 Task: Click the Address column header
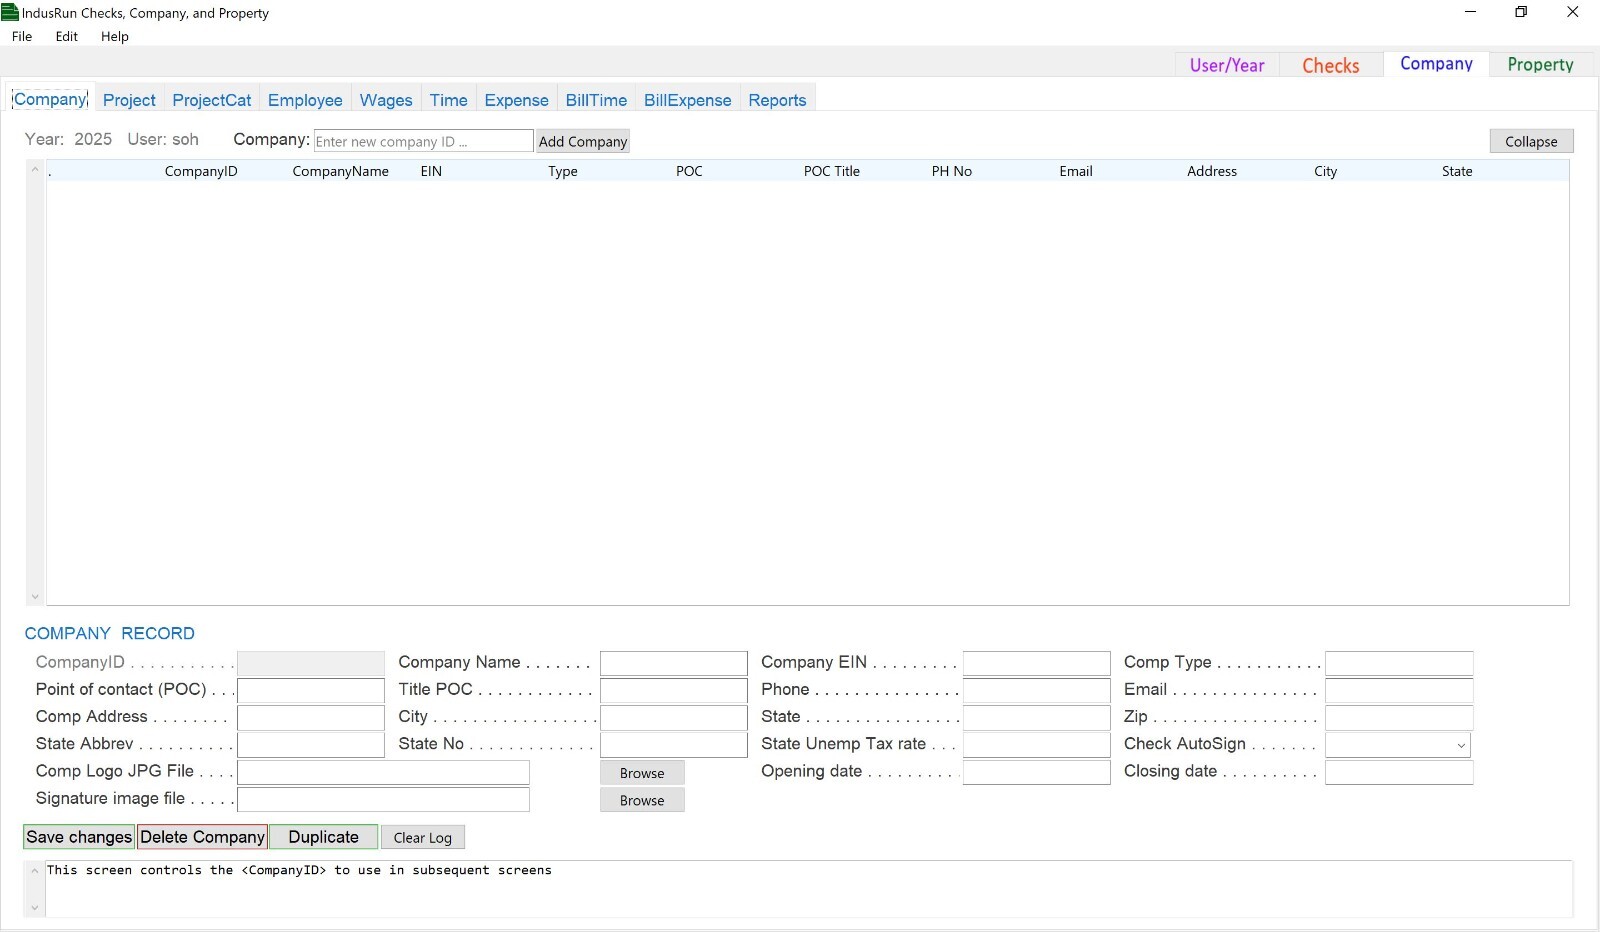(1212, 171)
